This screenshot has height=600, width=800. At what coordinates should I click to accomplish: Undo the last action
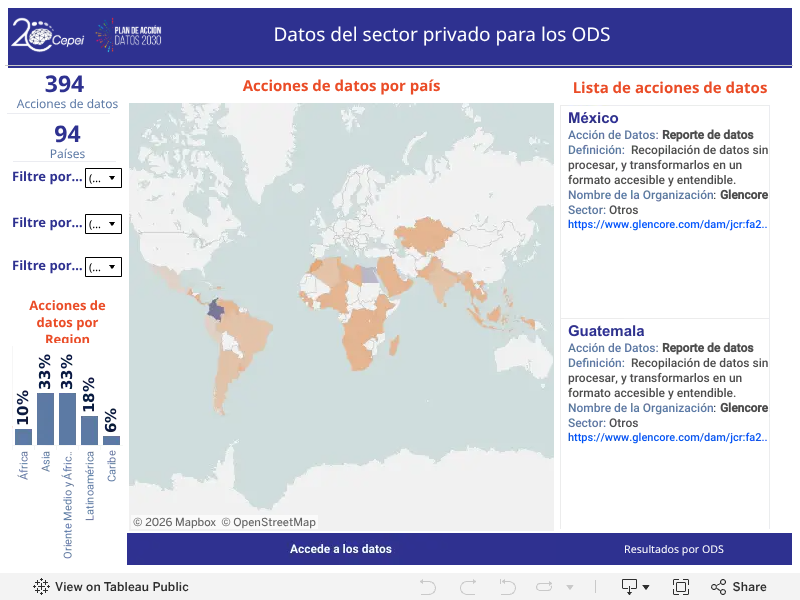428,587
